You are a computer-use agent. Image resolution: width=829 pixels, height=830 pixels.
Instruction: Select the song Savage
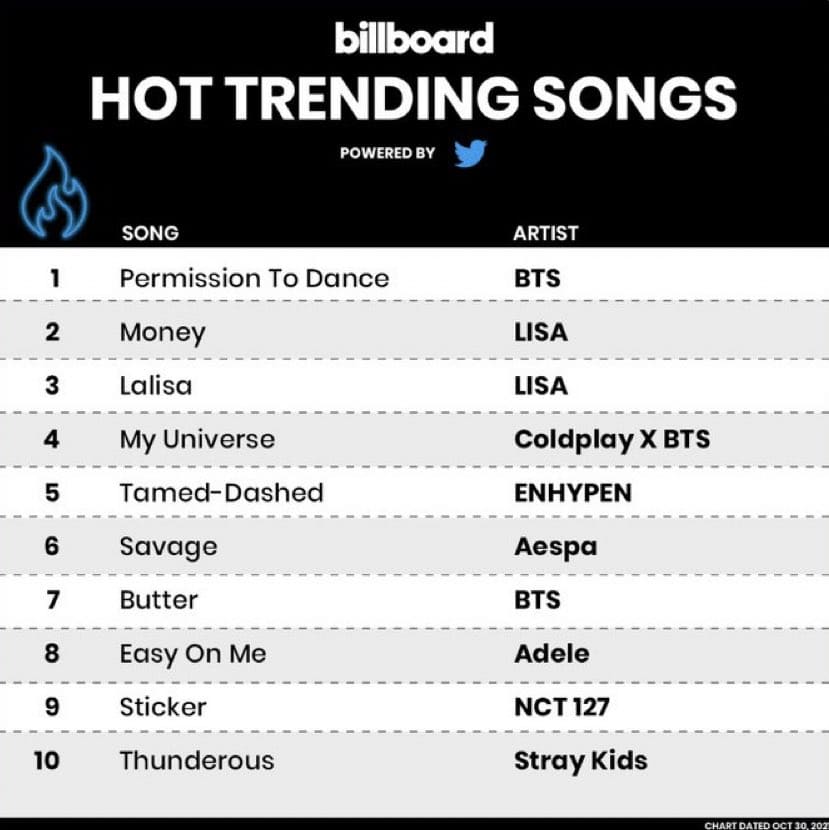(x=168, y=546)
